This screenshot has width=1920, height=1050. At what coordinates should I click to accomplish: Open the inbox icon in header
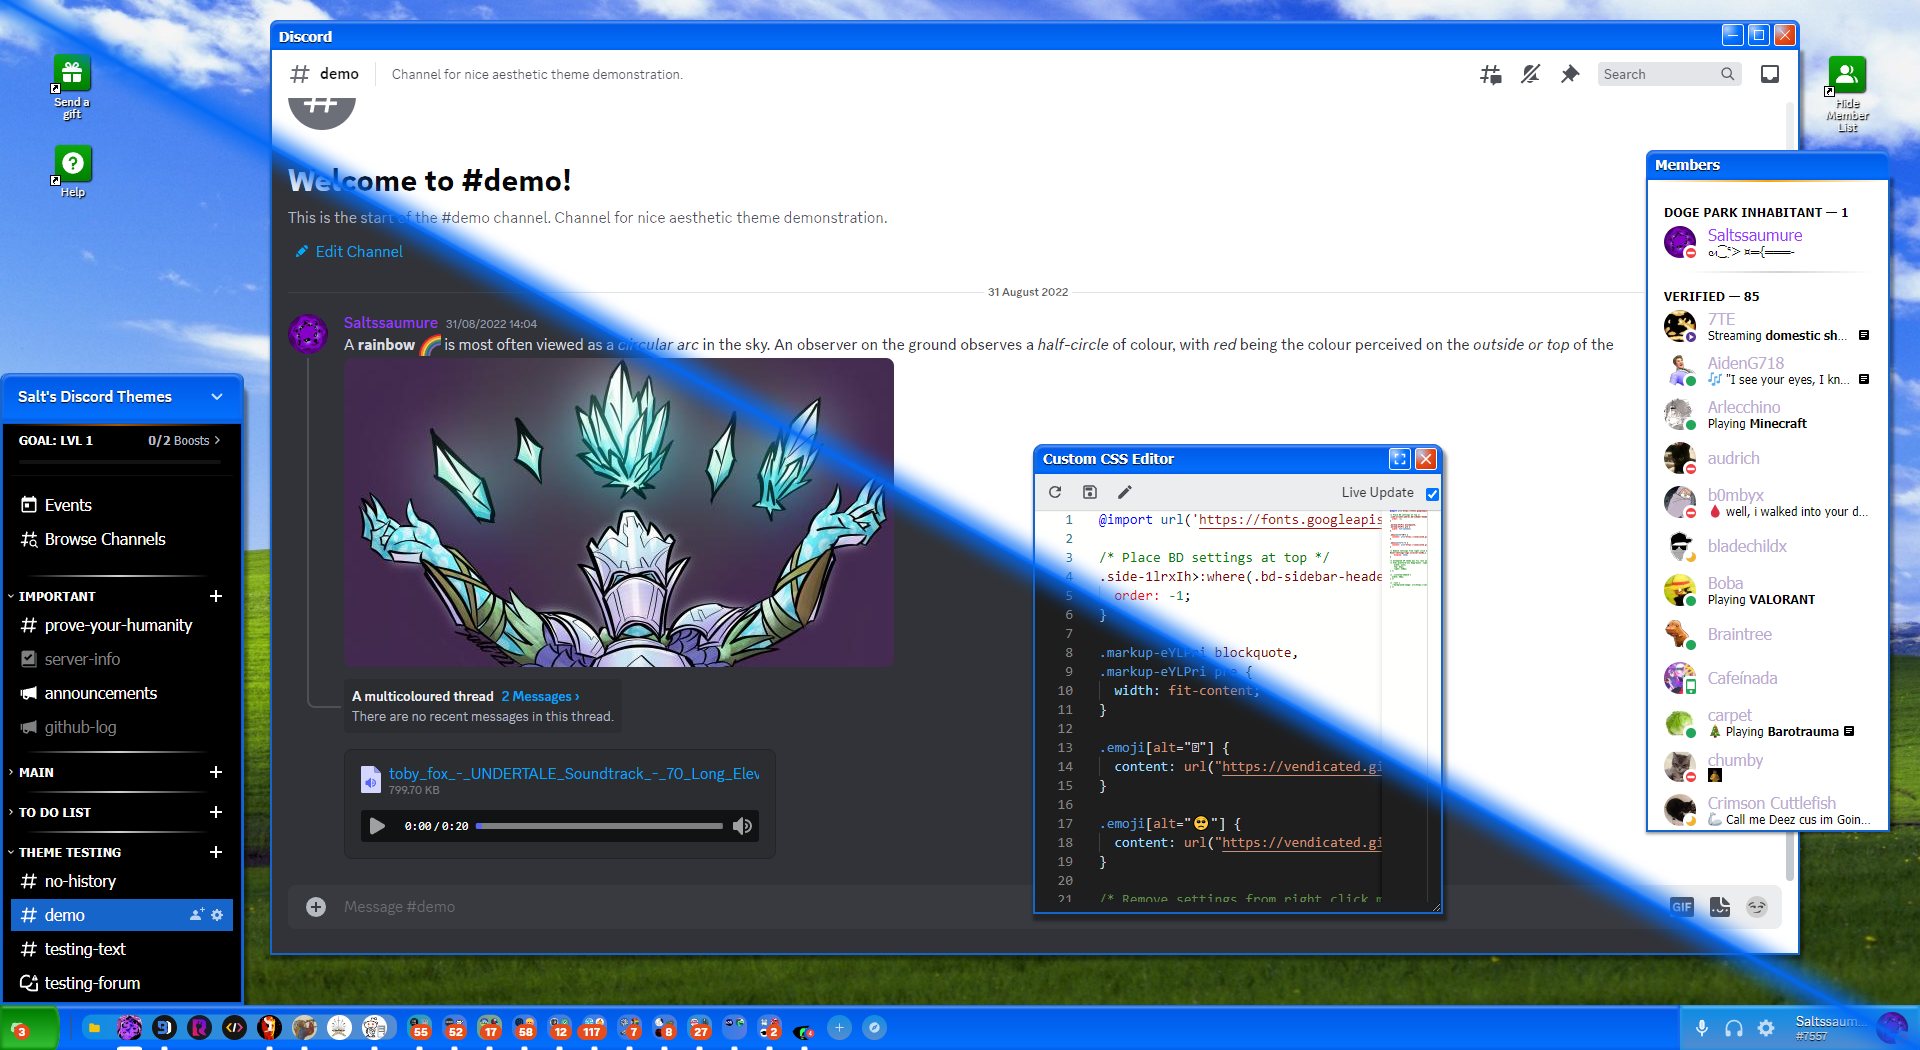[1769, 74]
